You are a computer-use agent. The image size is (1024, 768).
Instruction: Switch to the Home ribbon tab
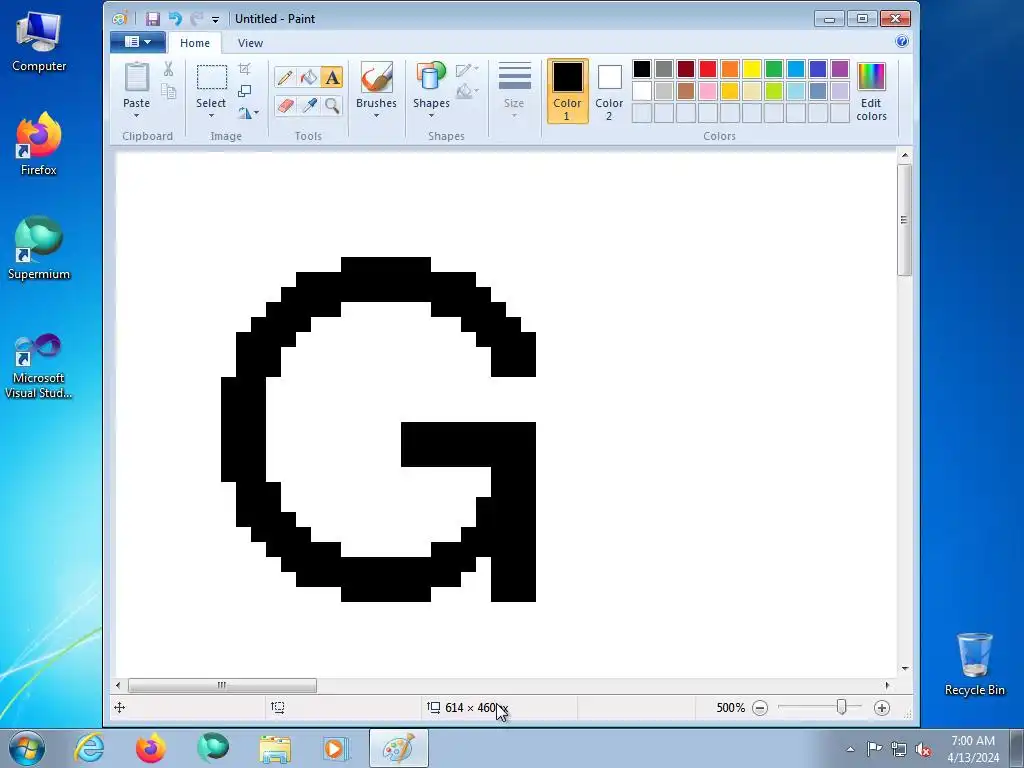pyautogui.click(x=195, y=43)
